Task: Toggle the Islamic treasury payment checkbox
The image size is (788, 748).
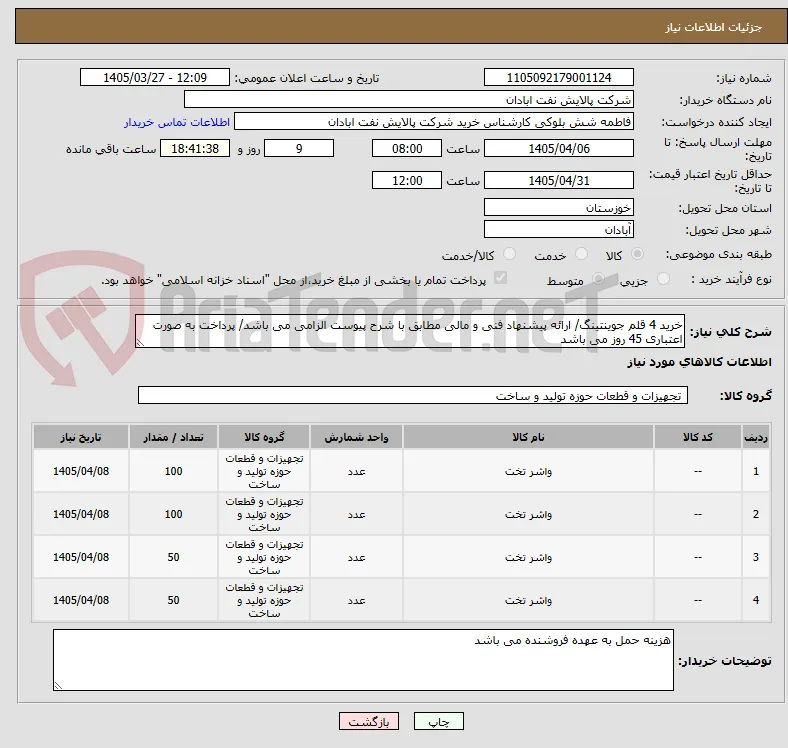Action: pos(501,278)
